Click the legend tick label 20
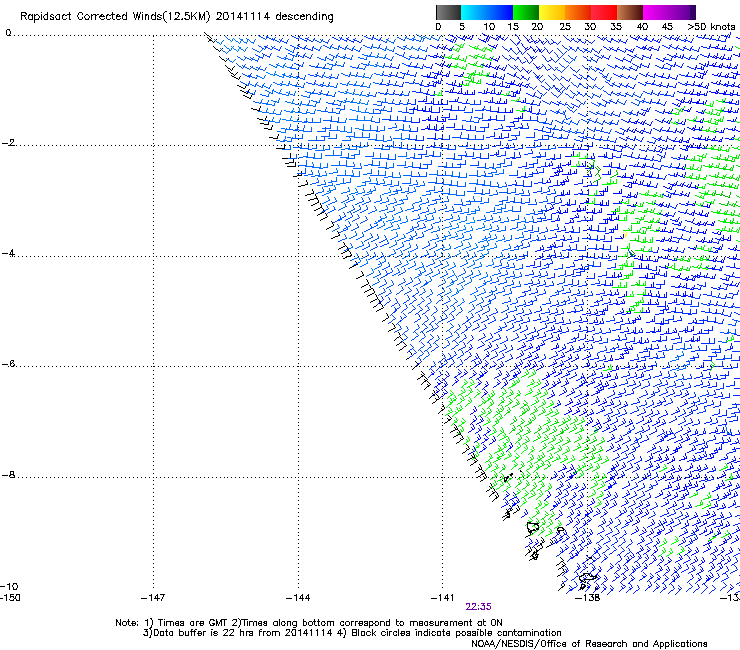Viewport: 740px width, 650px height. tap(537, 27)
